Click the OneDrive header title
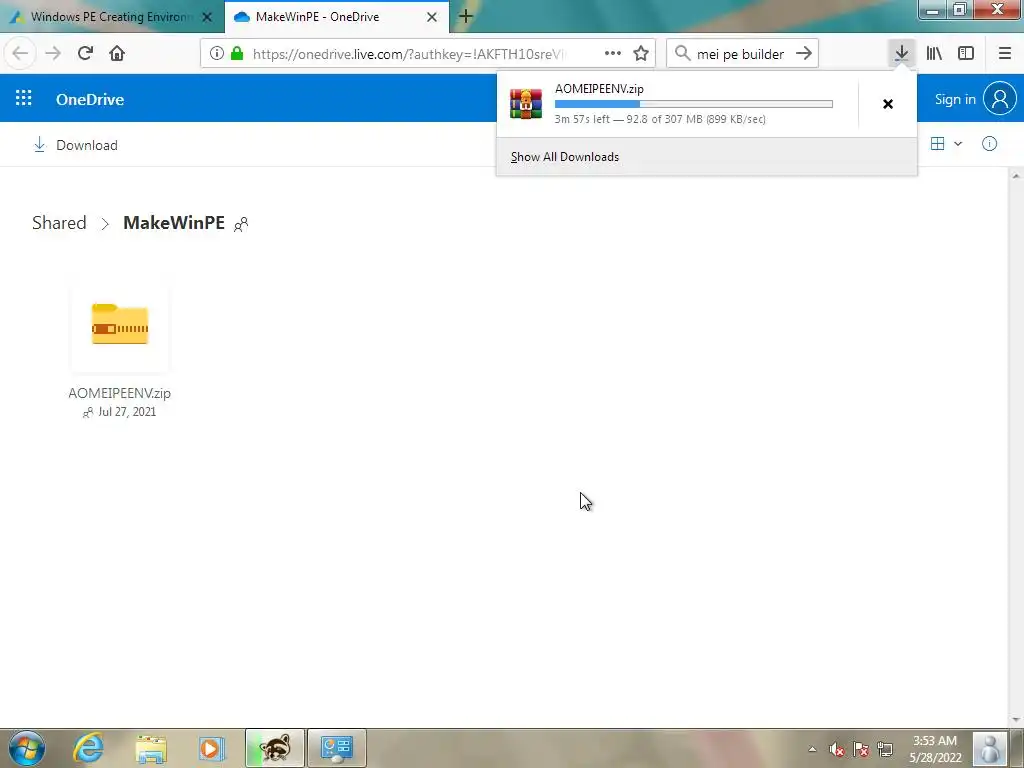This screenshot has height=768, width=1024. coord(90,99)
